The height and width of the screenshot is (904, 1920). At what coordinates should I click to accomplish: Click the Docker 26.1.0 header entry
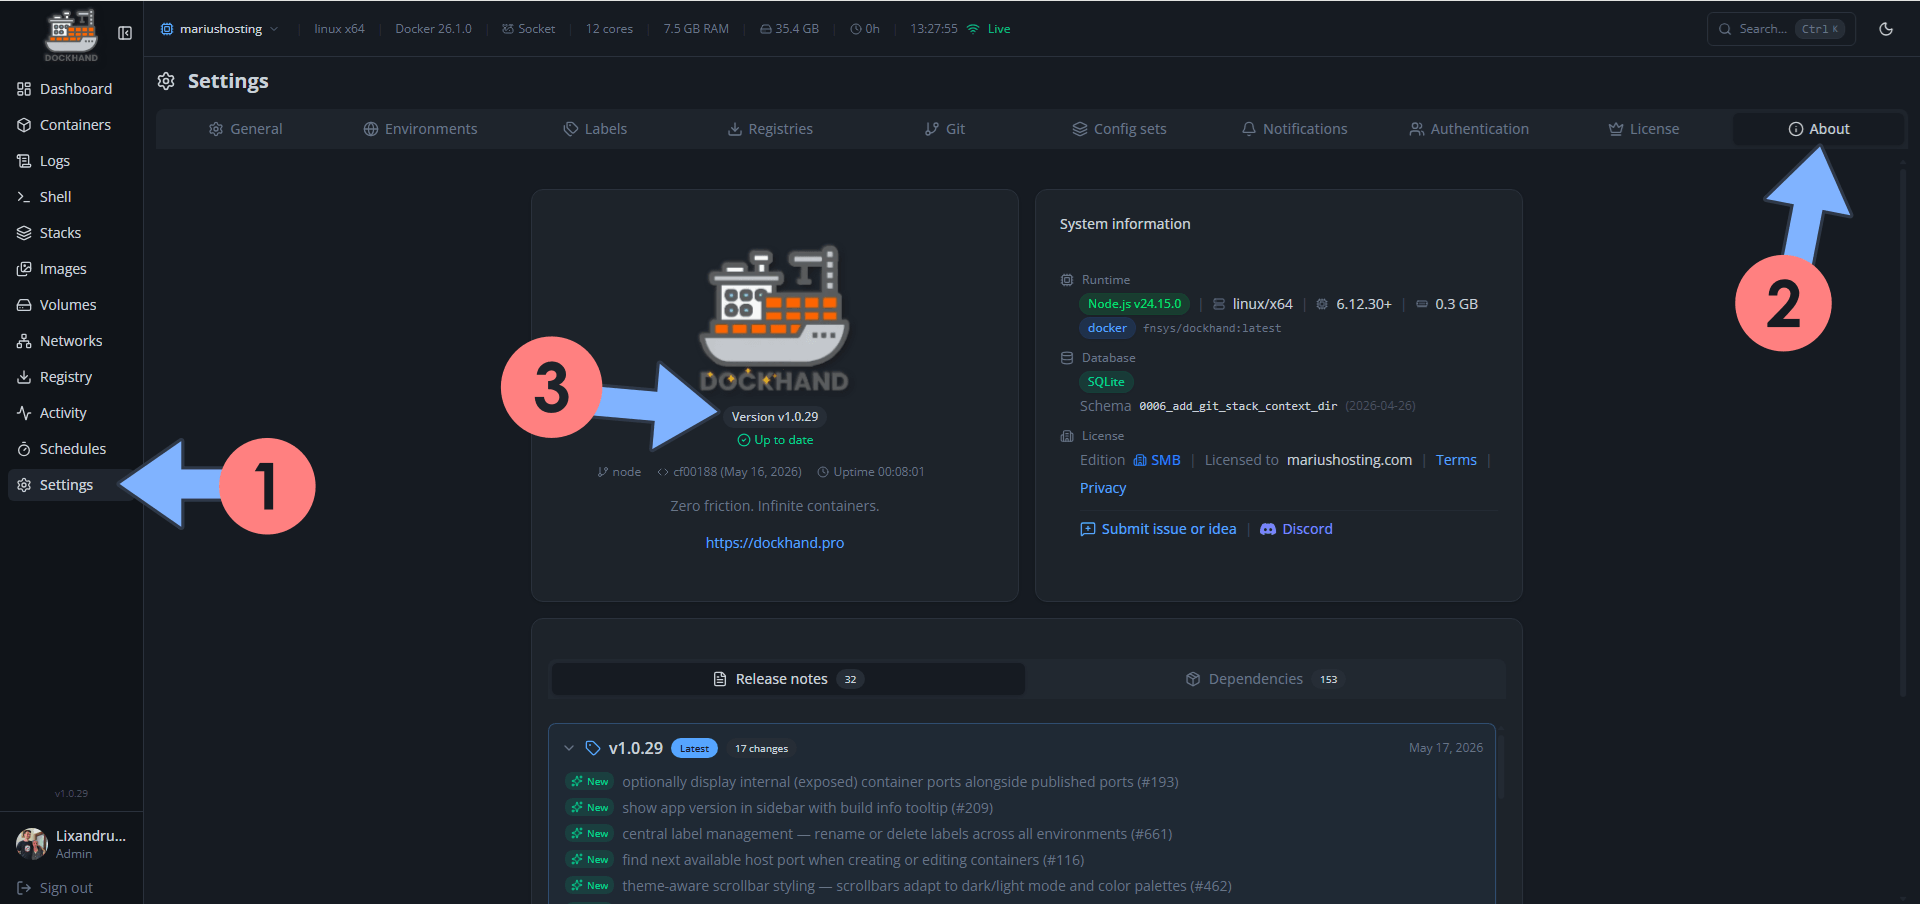433,29
